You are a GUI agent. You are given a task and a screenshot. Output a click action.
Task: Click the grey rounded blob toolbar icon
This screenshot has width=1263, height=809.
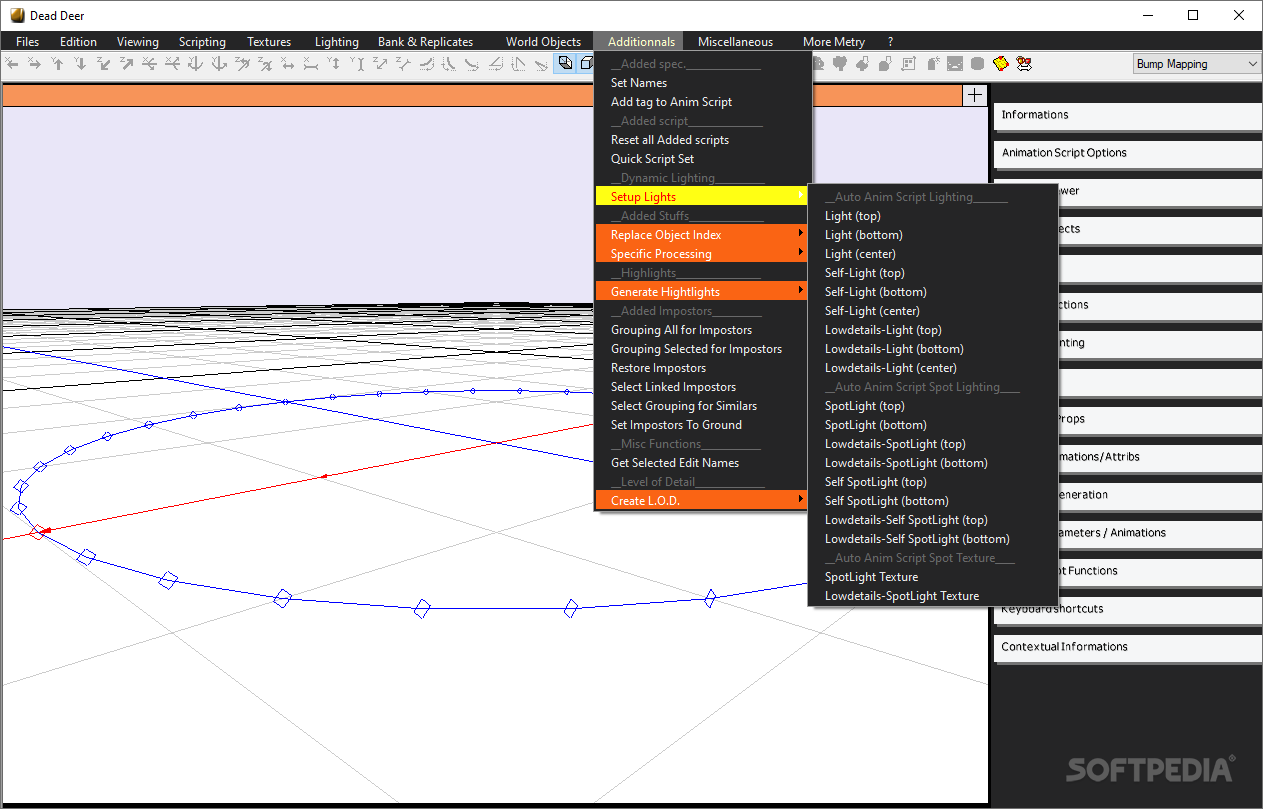(978, 63)
